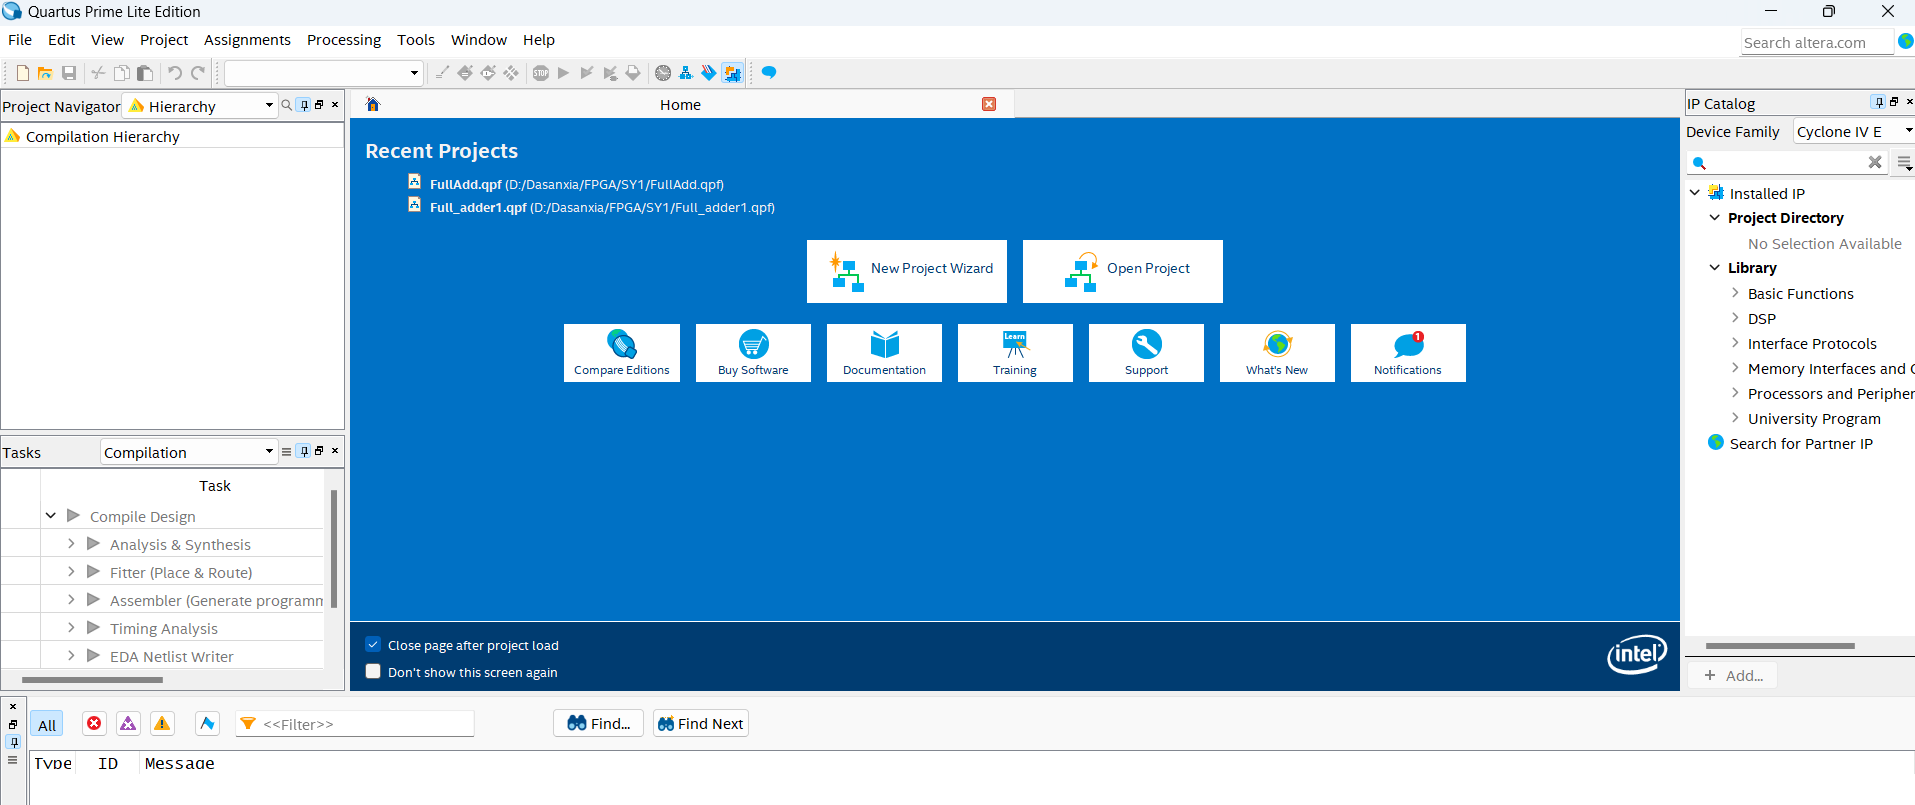1915x805 pixels.
Task: Click the Cut scissors toolbar icon
Action: pos(98,73)
